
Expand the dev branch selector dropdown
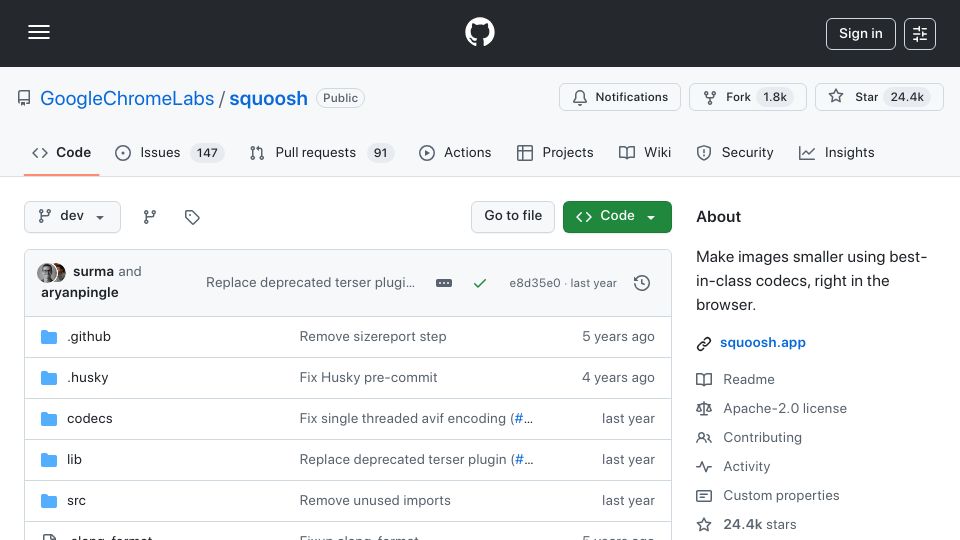coord(72,217)
